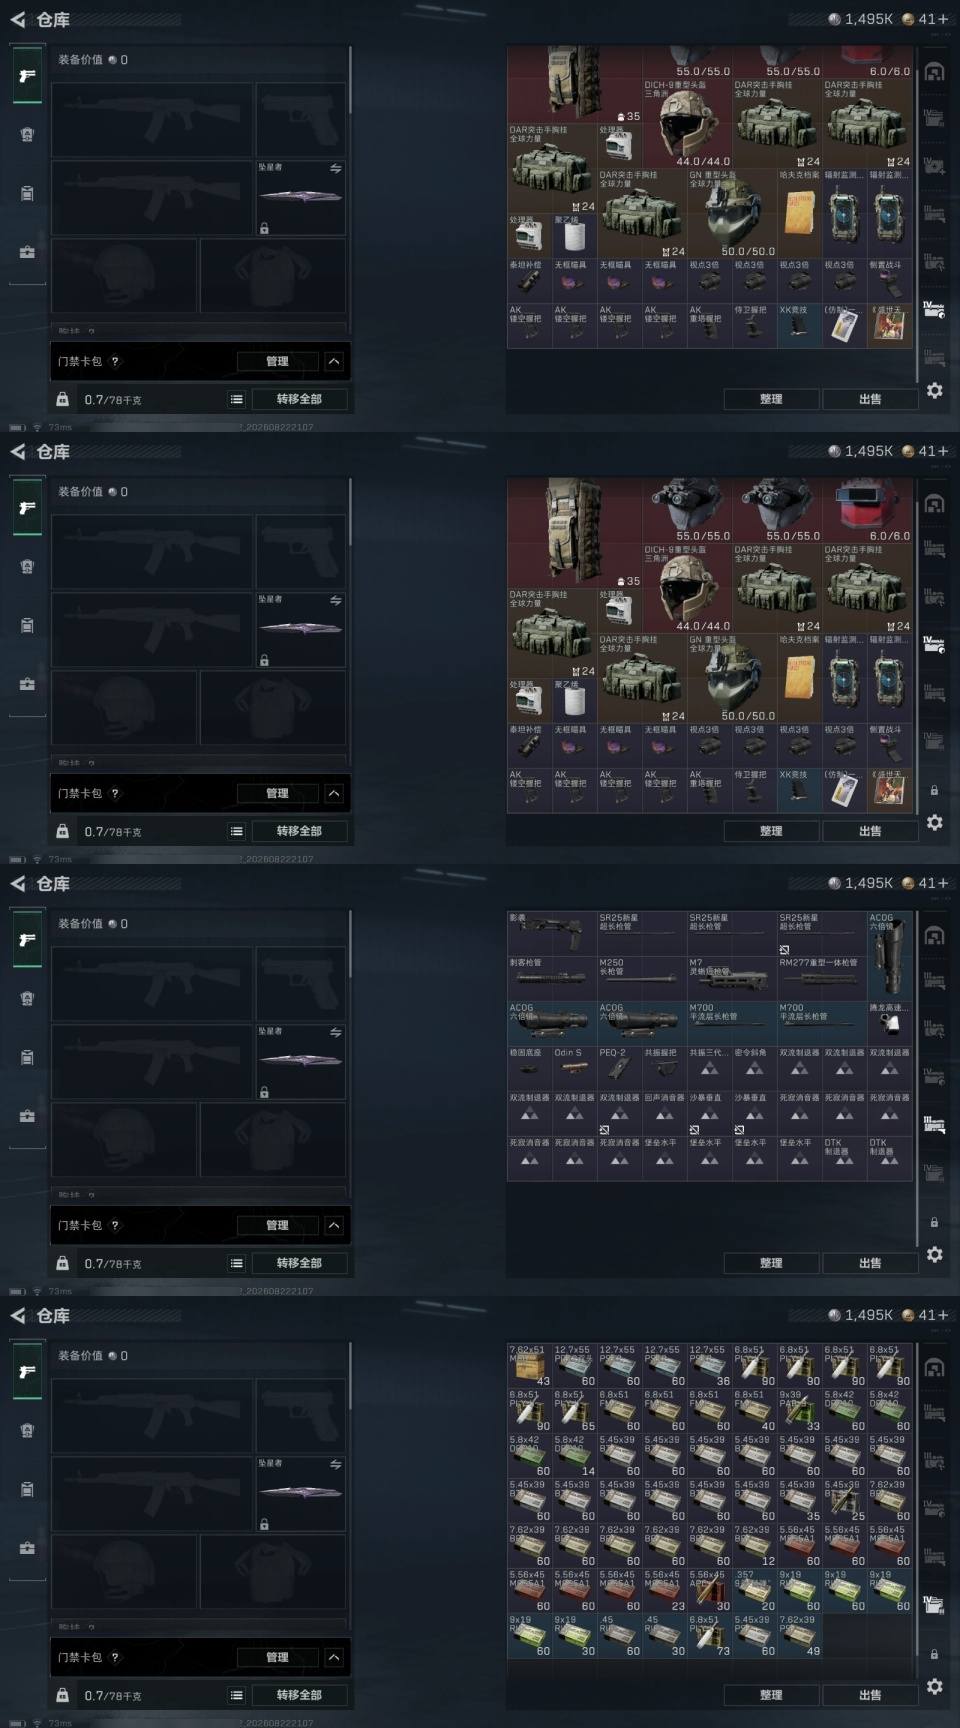Select 侍卫握把 grip in top screenshot

click(x=755, y=326)
